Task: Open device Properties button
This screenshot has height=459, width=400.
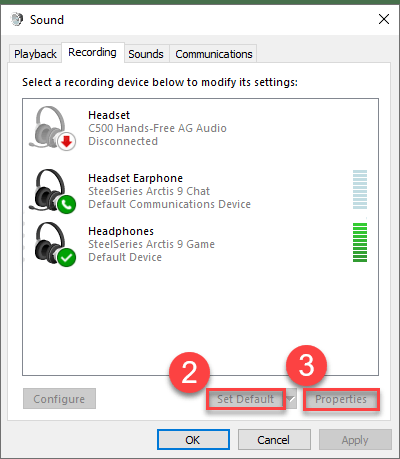Action: click(x=341, y=399)
